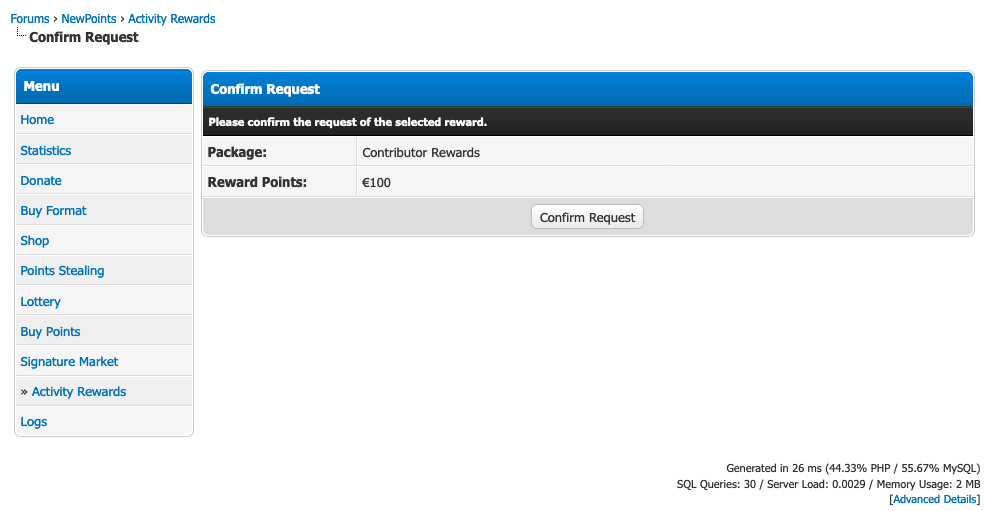Screen dimensions: 989x511
Task: Open Logs from the sidebar menu
Action: [x=34, y=422]
